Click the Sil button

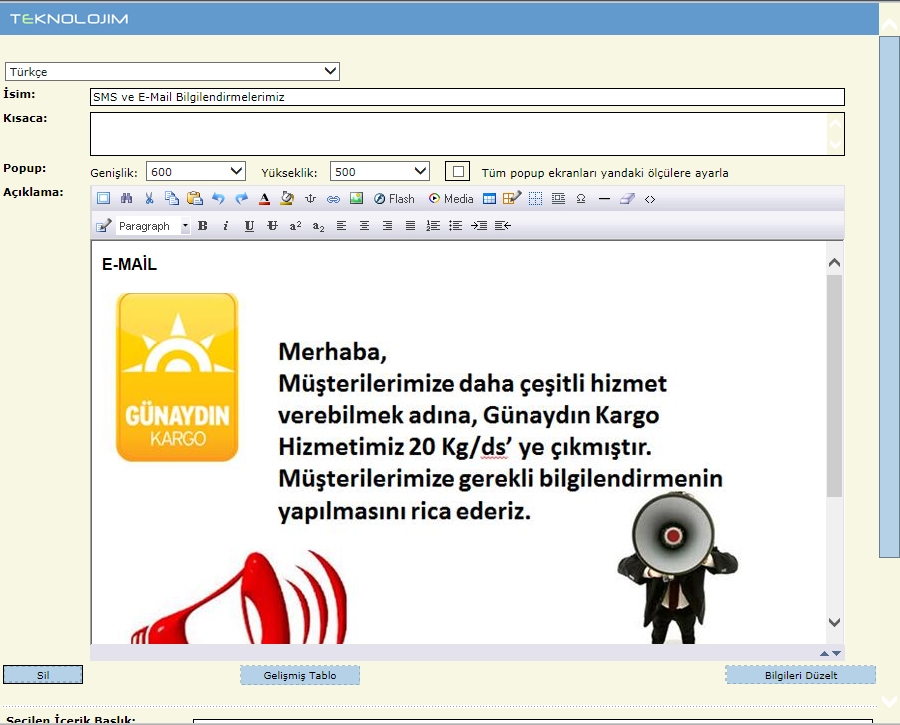coord(43,675)
